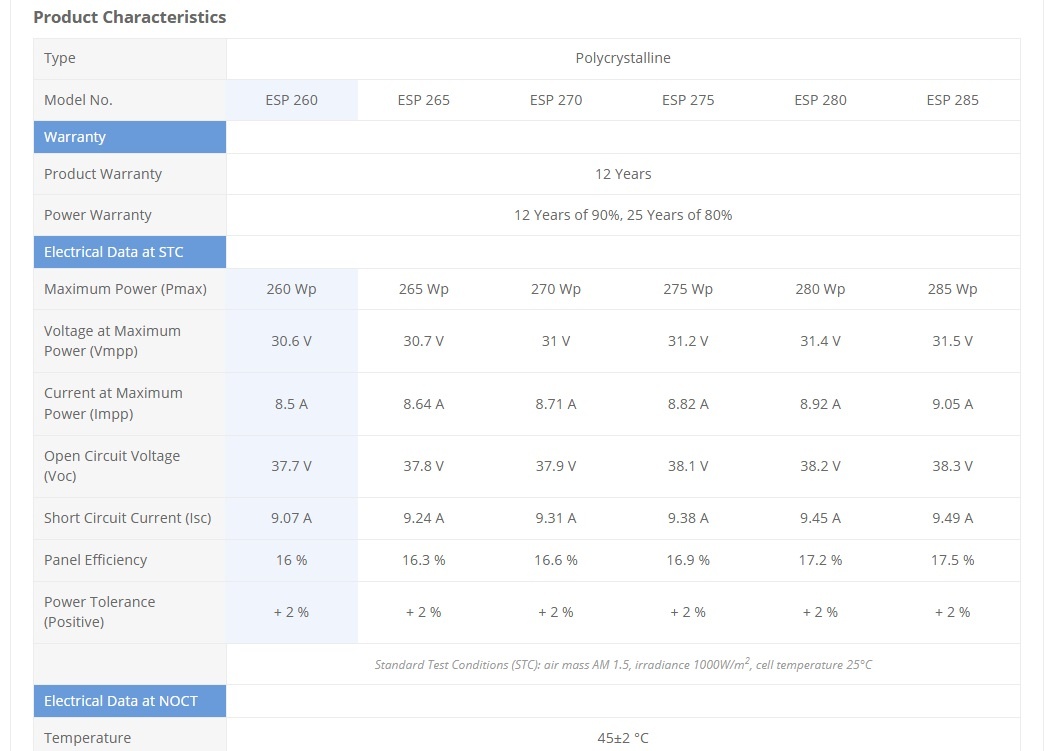Click the 12 Years product warranty value
The image size is (1055, 751).
click(x=623, y=174)
